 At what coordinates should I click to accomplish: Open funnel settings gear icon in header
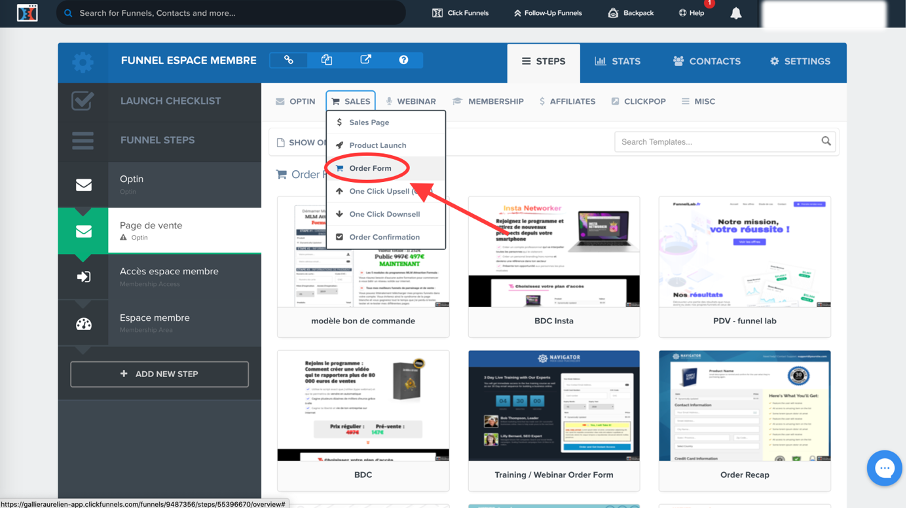[83, 62]
